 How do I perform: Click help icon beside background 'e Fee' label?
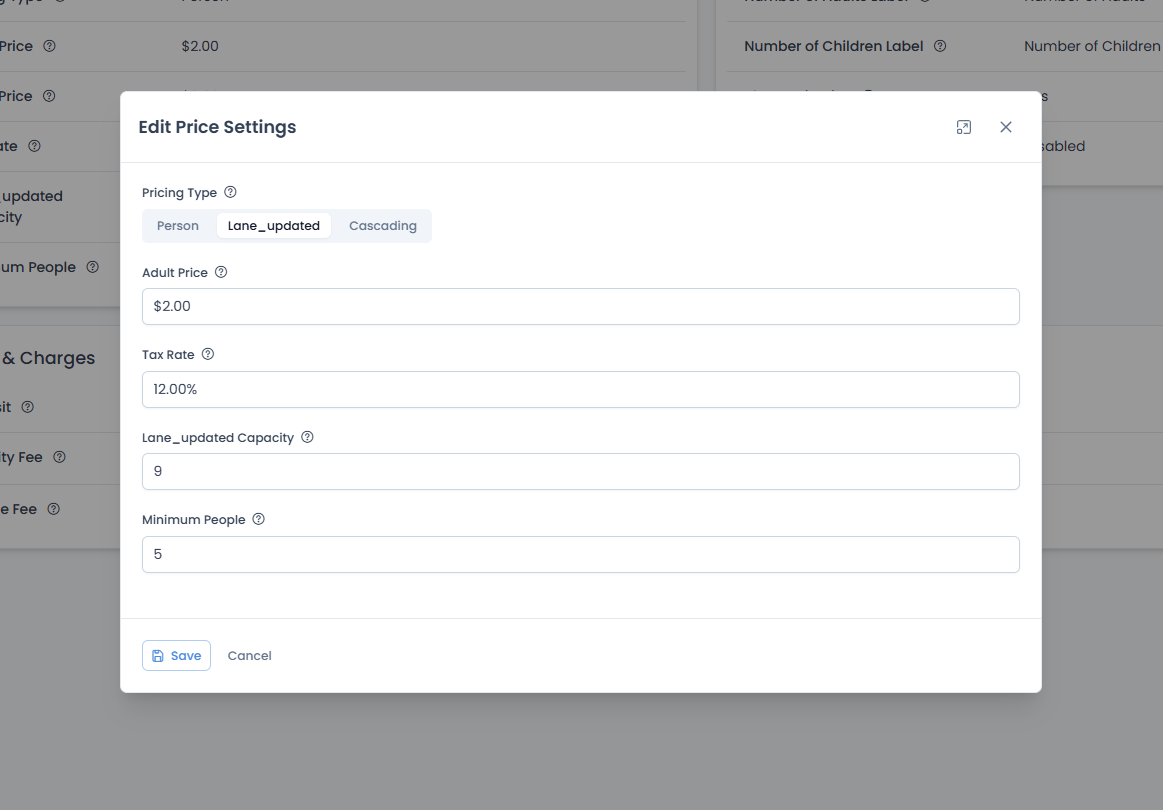tap(53, 509)
